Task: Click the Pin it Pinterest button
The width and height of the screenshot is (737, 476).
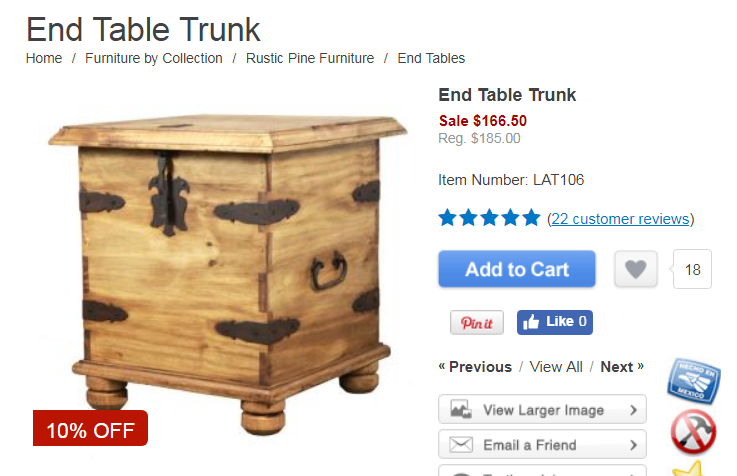Action: pos(477,322)
